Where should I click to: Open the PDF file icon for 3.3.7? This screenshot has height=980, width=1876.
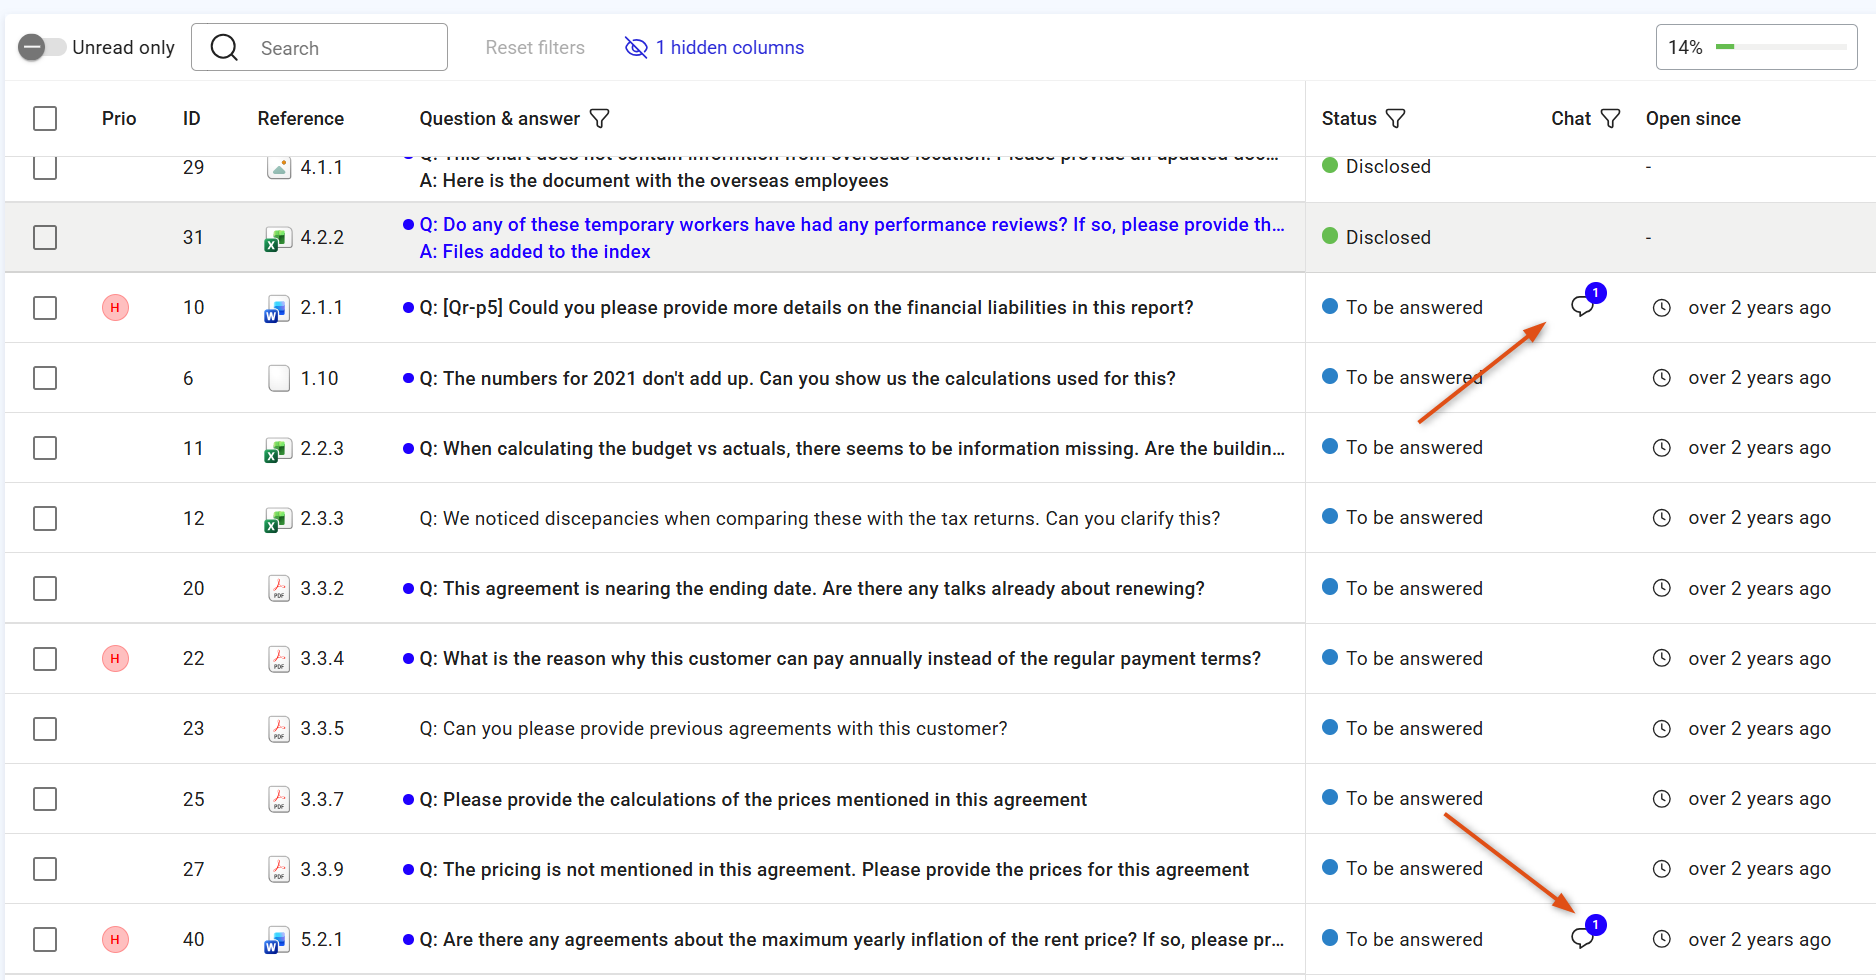coord(279,799)
